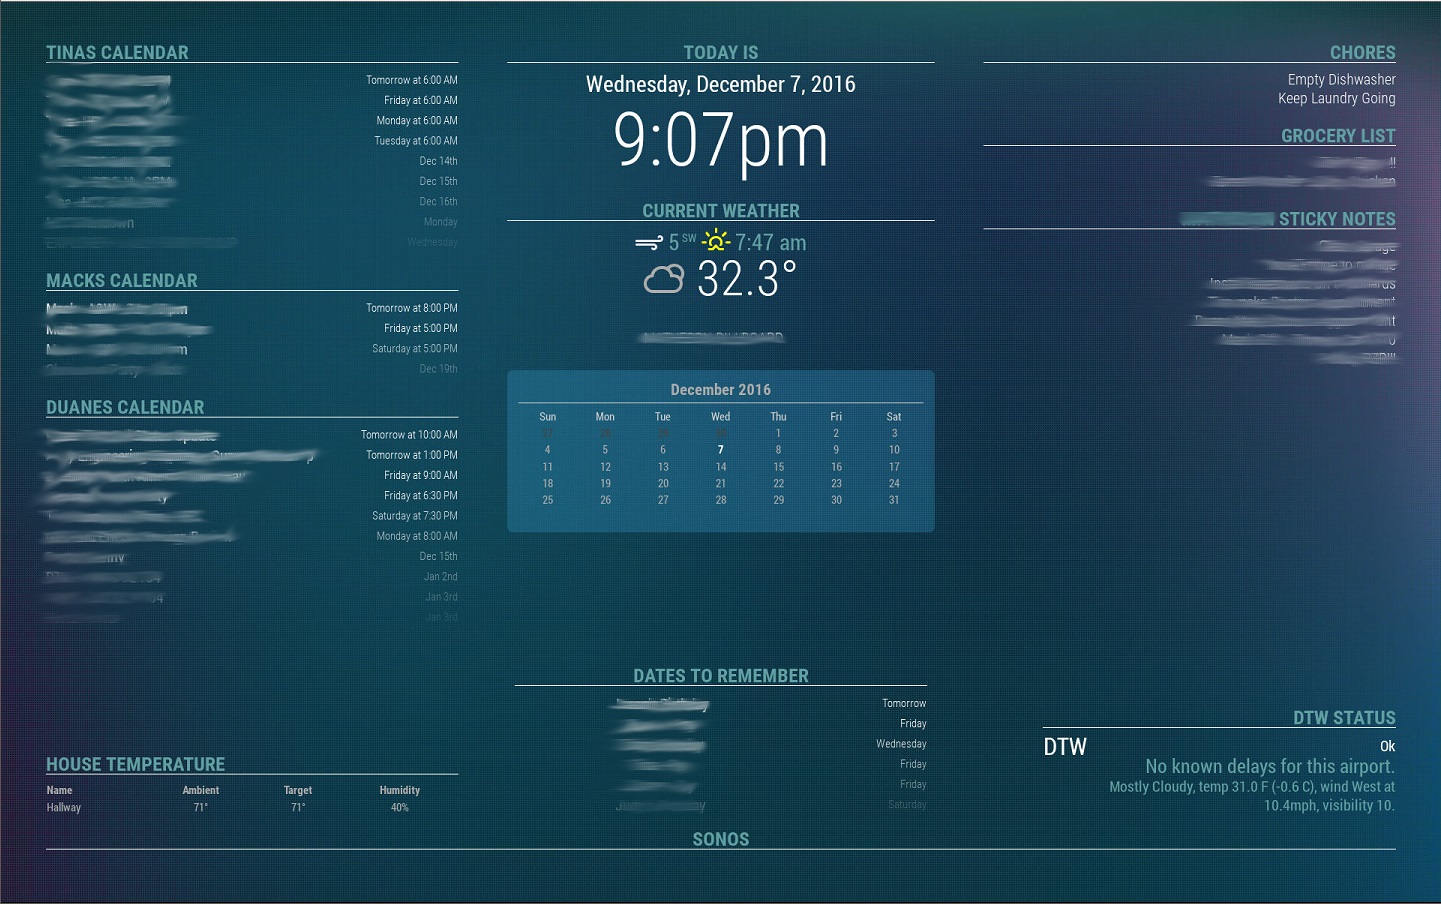The image size is (1441, 904).
Task: Open the Macks Calendar heading
Action: point(122,281)
